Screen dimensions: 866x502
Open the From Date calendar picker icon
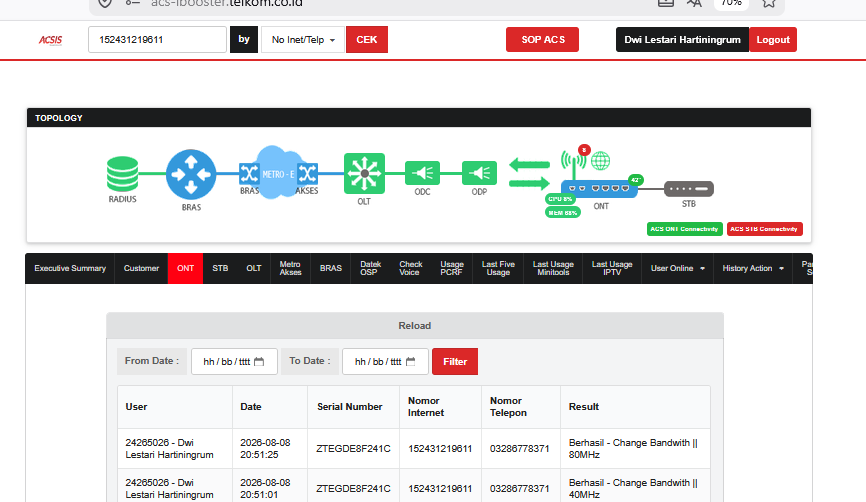pos(259,362)
